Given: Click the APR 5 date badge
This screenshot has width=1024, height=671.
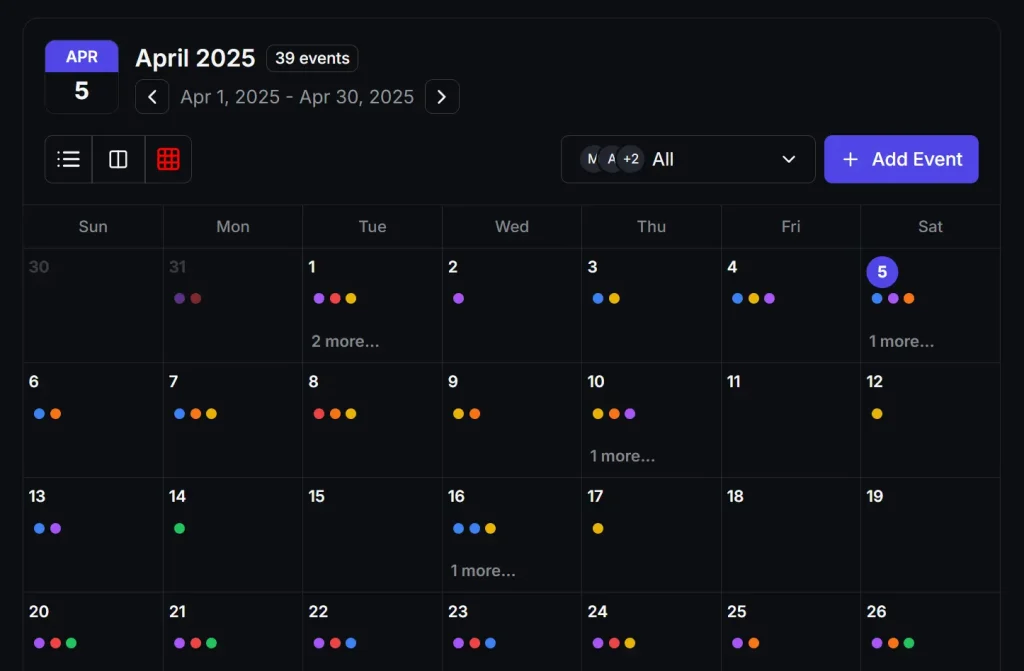Looking at the screenshot, I should (x=81, y=76).
